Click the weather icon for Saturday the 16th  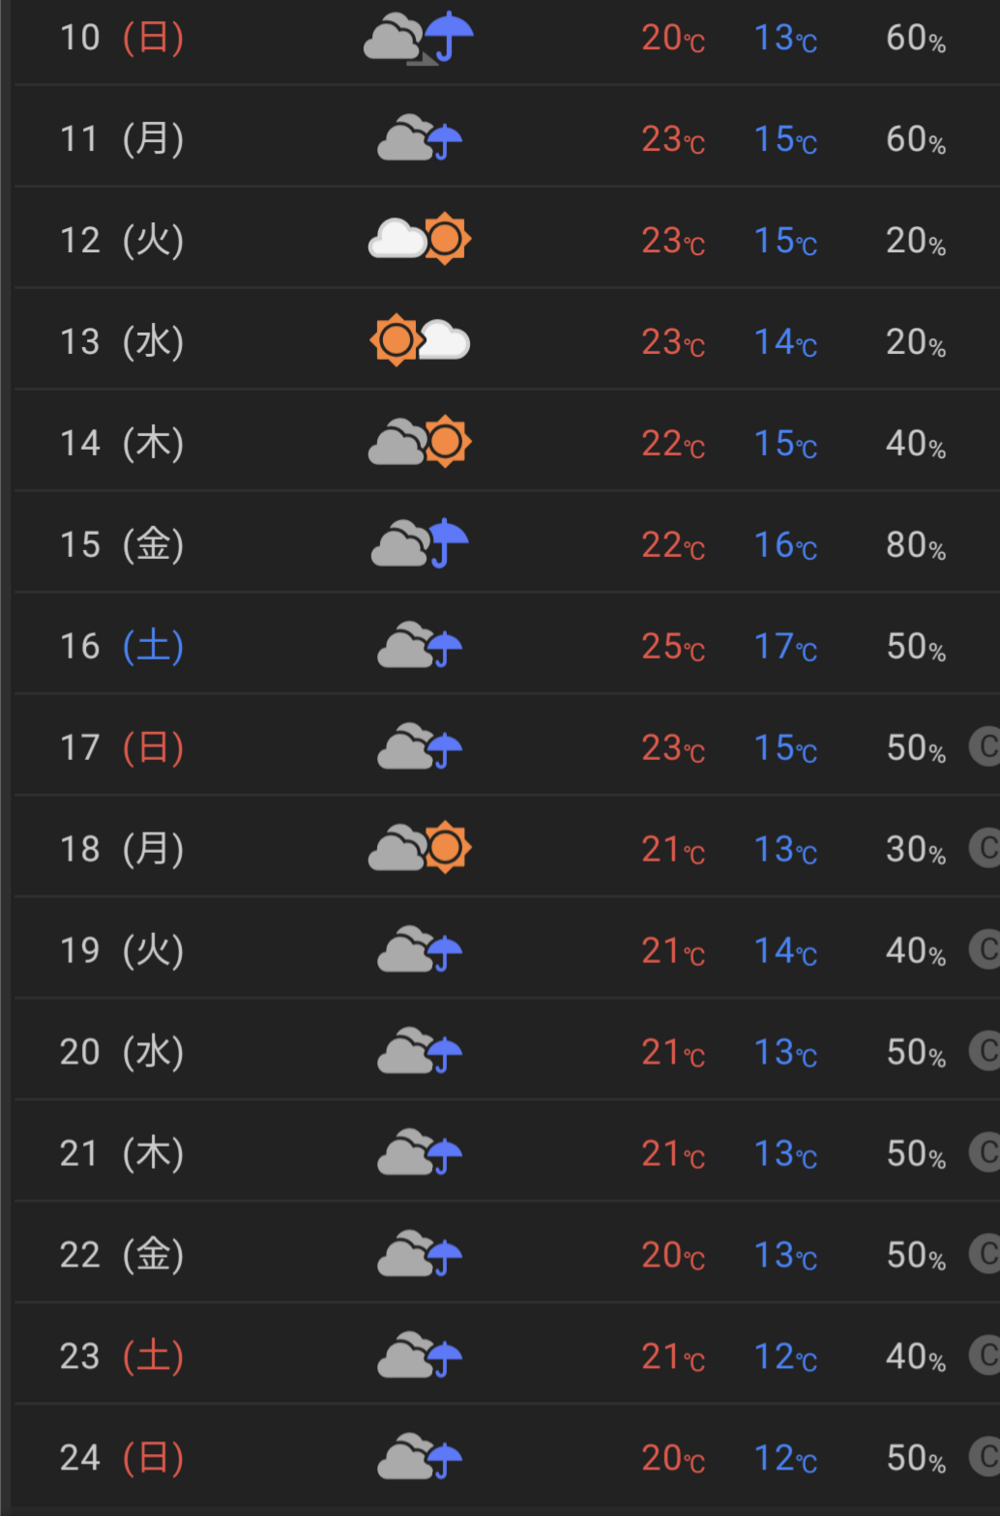click(x=419, y=645)
